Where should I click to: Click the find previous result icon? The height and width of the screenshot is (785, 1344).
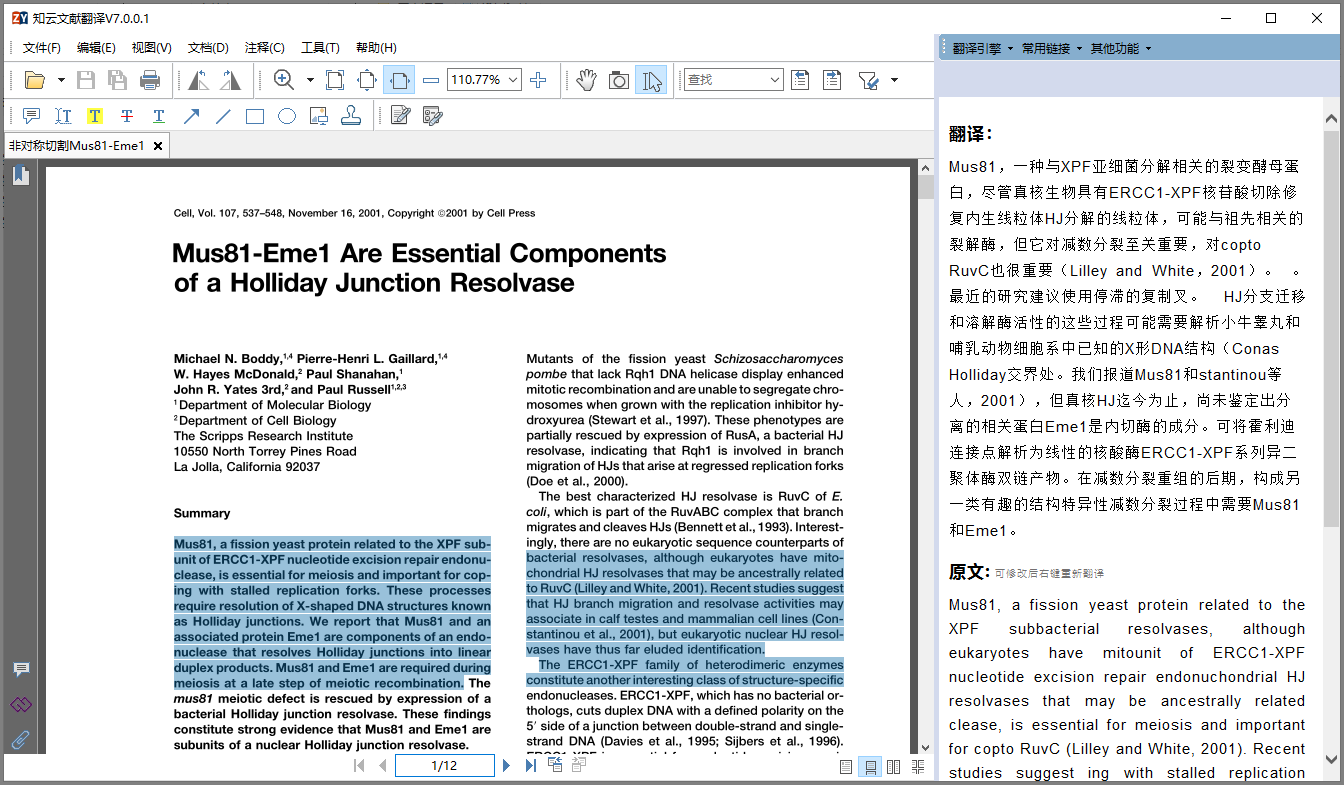800,80
